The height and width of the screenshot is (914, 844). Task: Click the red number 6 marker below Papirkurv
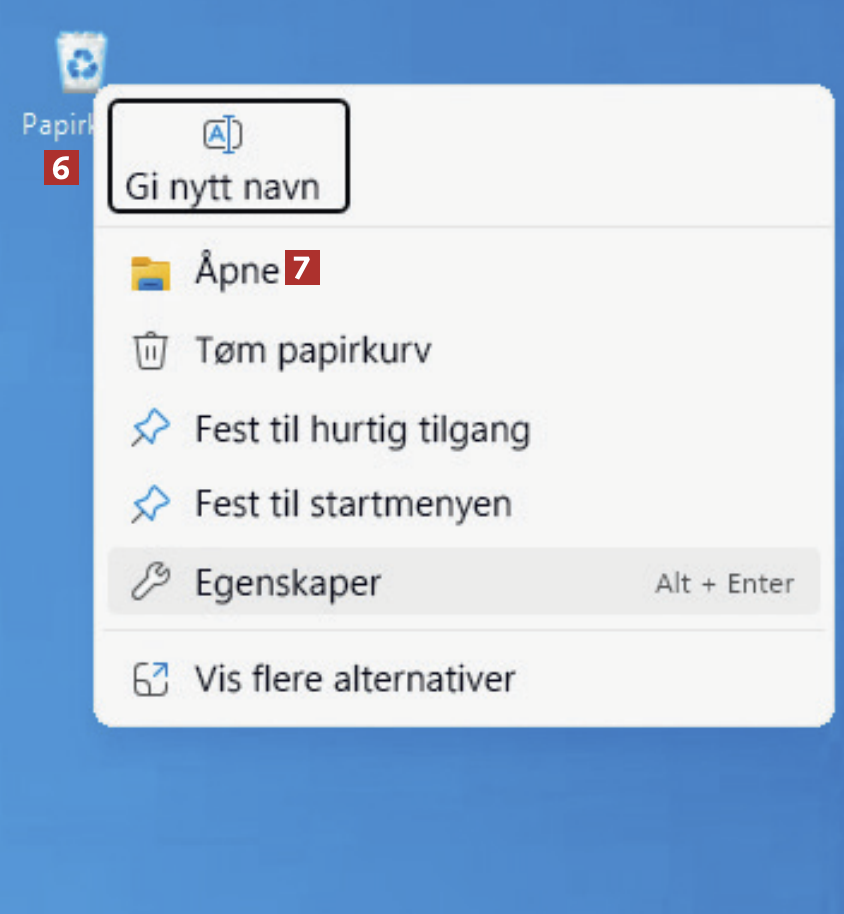click(x=61, y=168)
